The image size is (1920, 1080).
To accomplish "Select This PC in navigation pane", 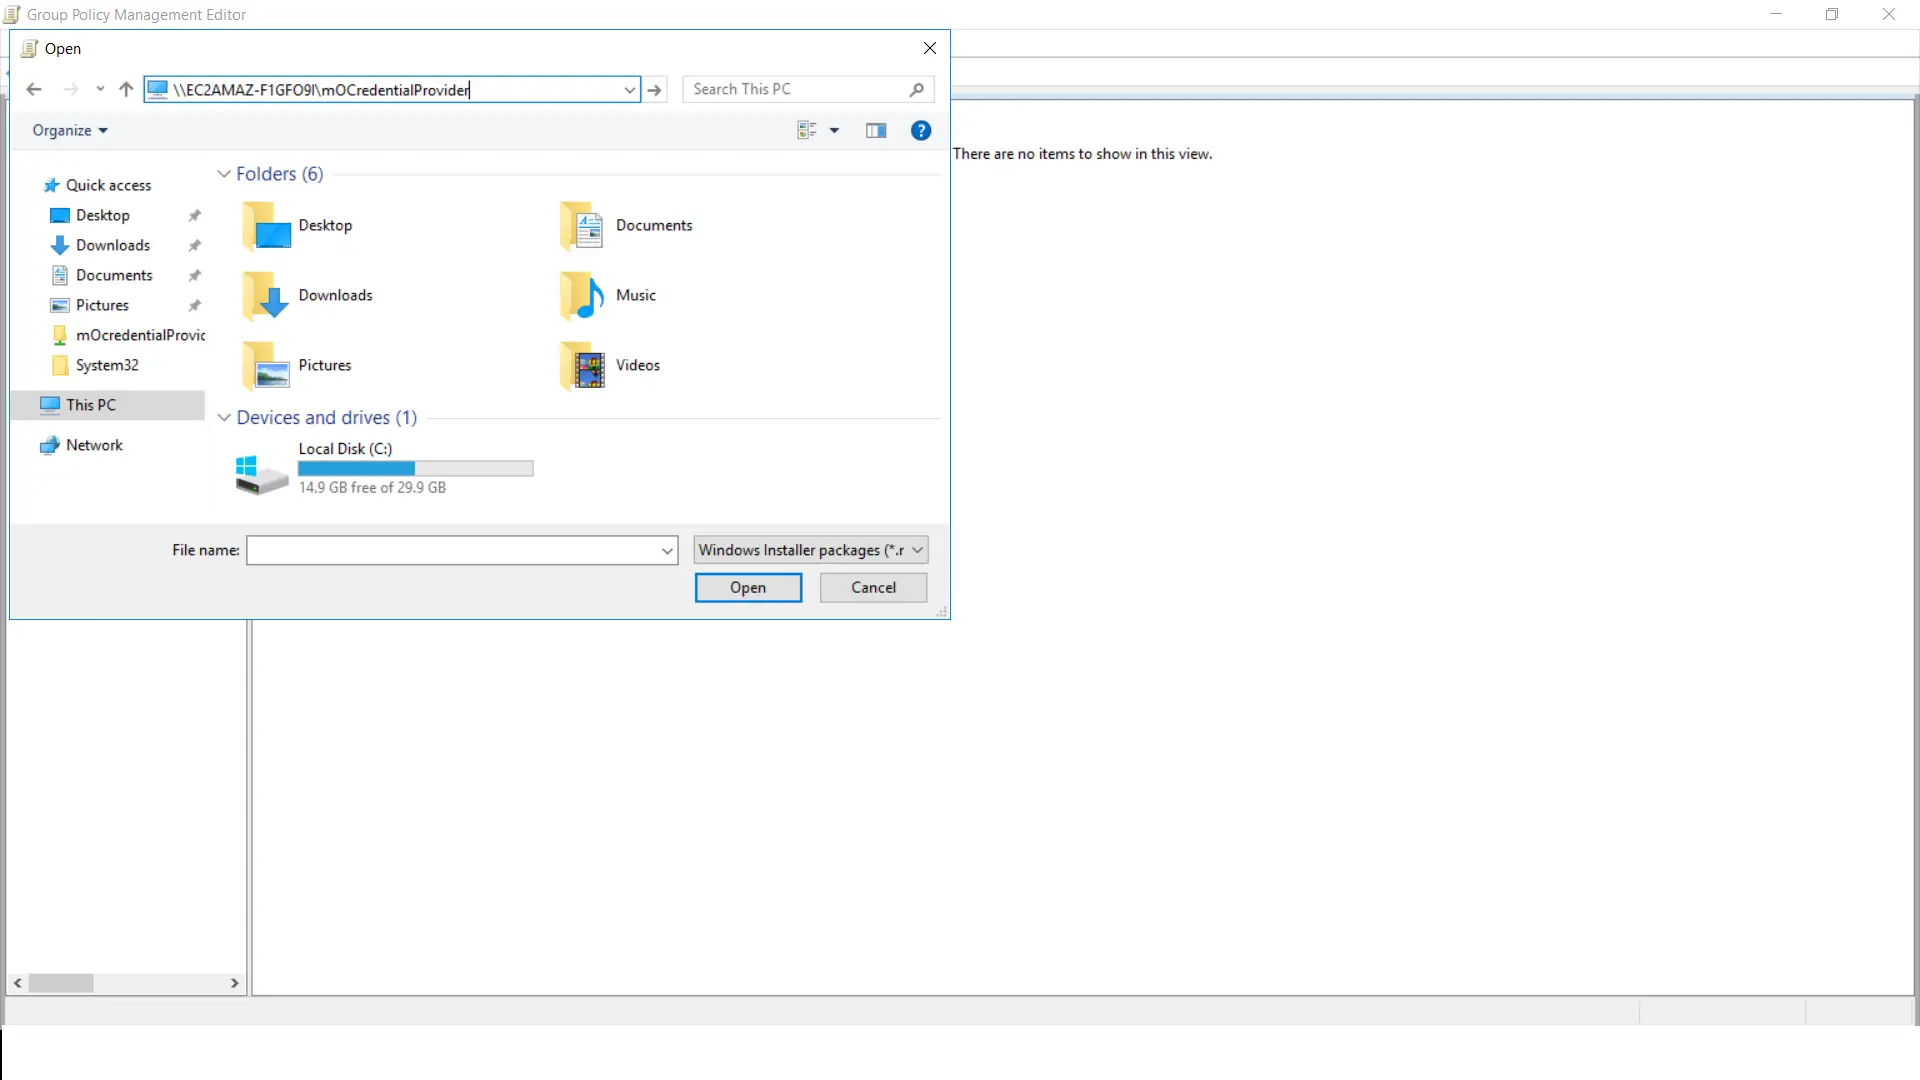I will coord(90,405).
